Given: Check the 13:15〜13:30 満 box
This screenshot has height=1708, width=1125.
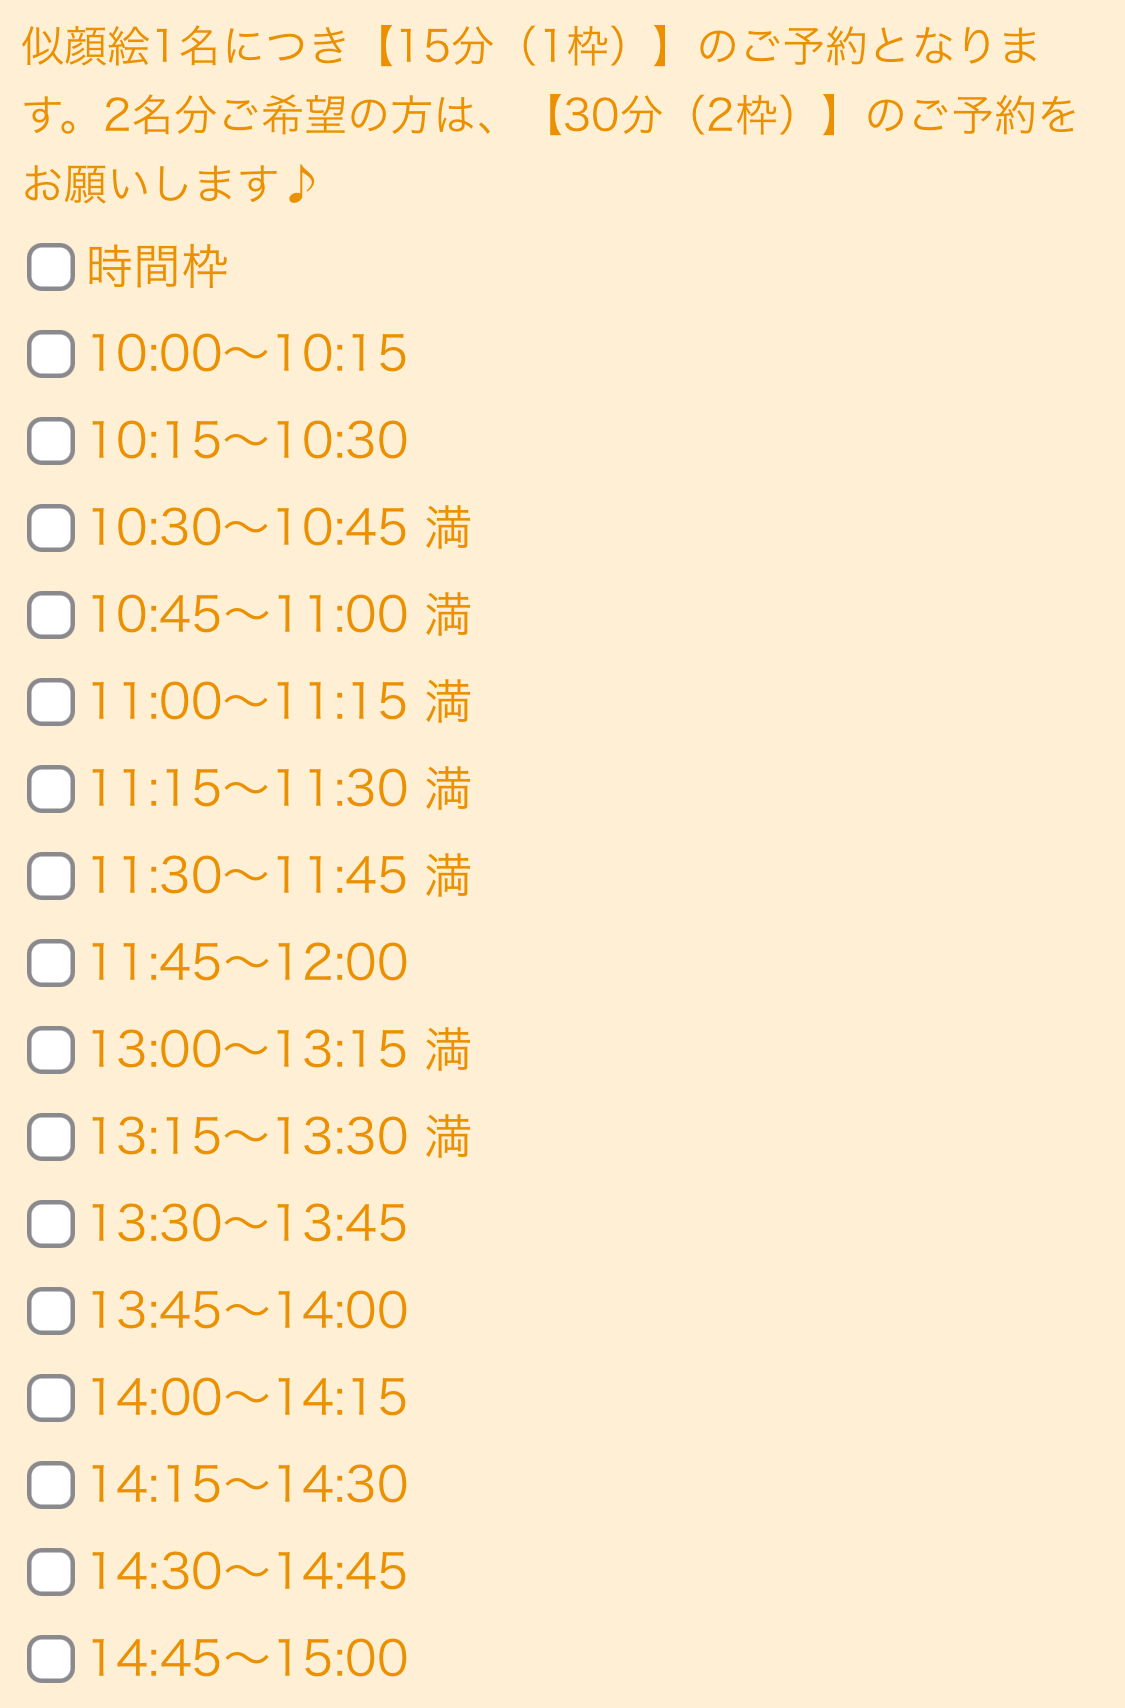Looking at the screenshot, I should pos(51,1137).
